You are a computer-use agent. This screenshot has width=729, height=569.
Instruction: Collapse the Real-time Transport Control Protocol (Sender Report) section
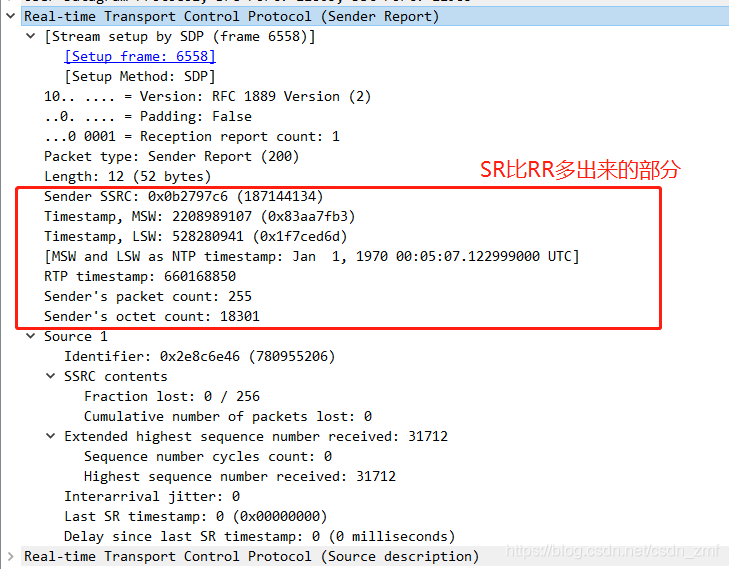coord(10,16)
